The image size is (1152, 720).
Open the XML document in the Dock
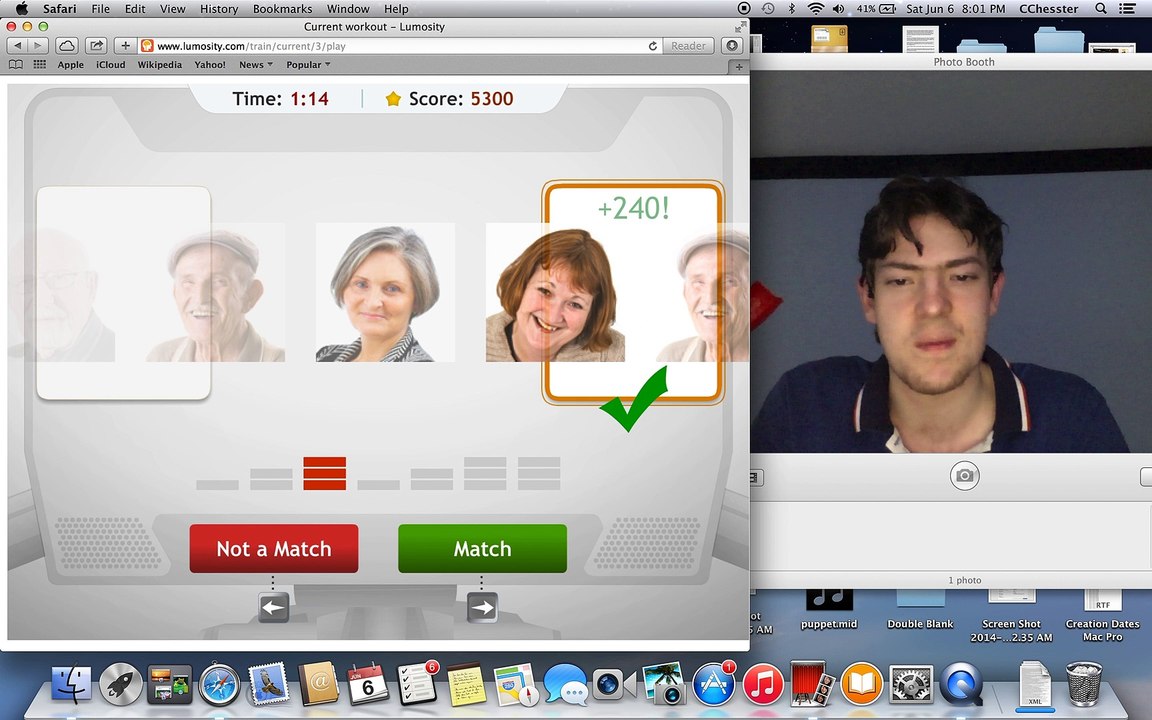click(1035, 685)
